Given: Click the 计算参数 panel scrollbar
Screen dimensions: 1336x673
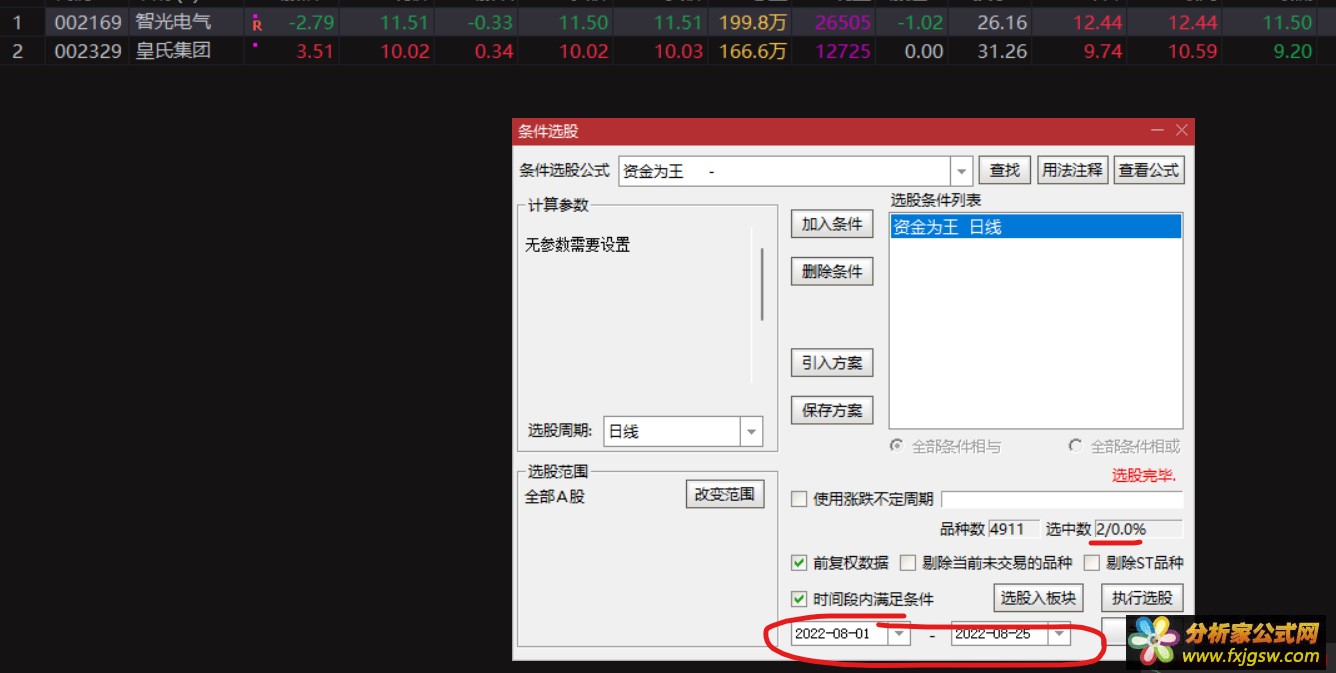Looking at the screenshot, I should 762,285.
